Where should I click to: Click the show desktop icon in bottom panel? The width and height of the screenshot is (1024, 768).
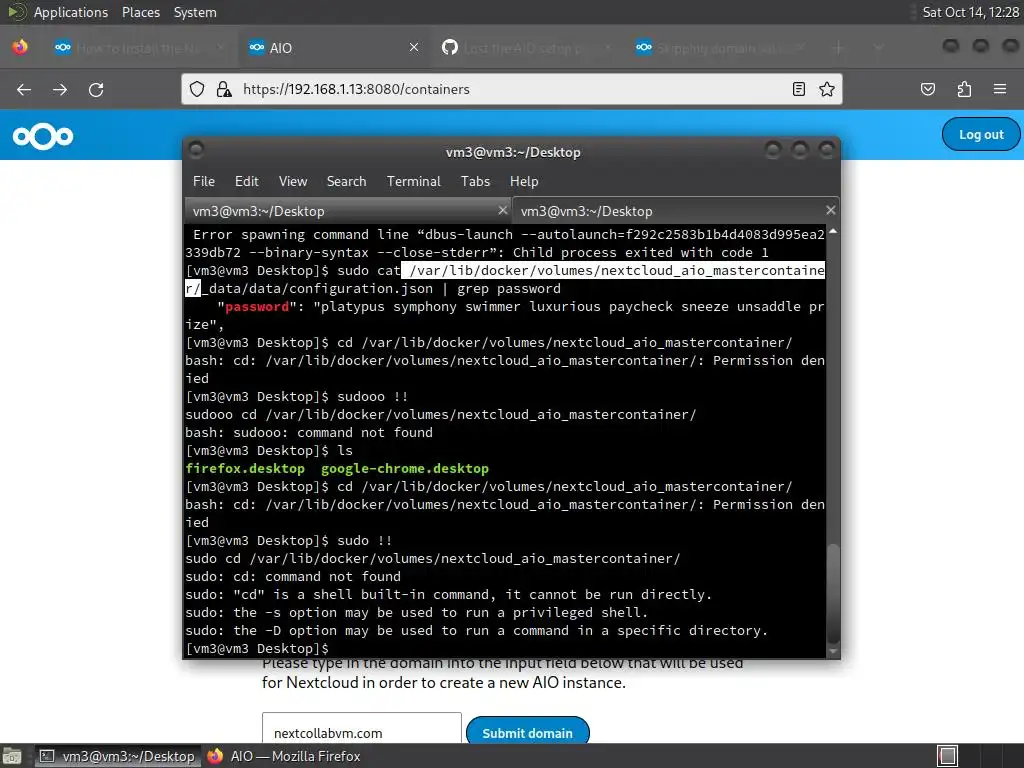pyautogui.click(x=12, y=756)
